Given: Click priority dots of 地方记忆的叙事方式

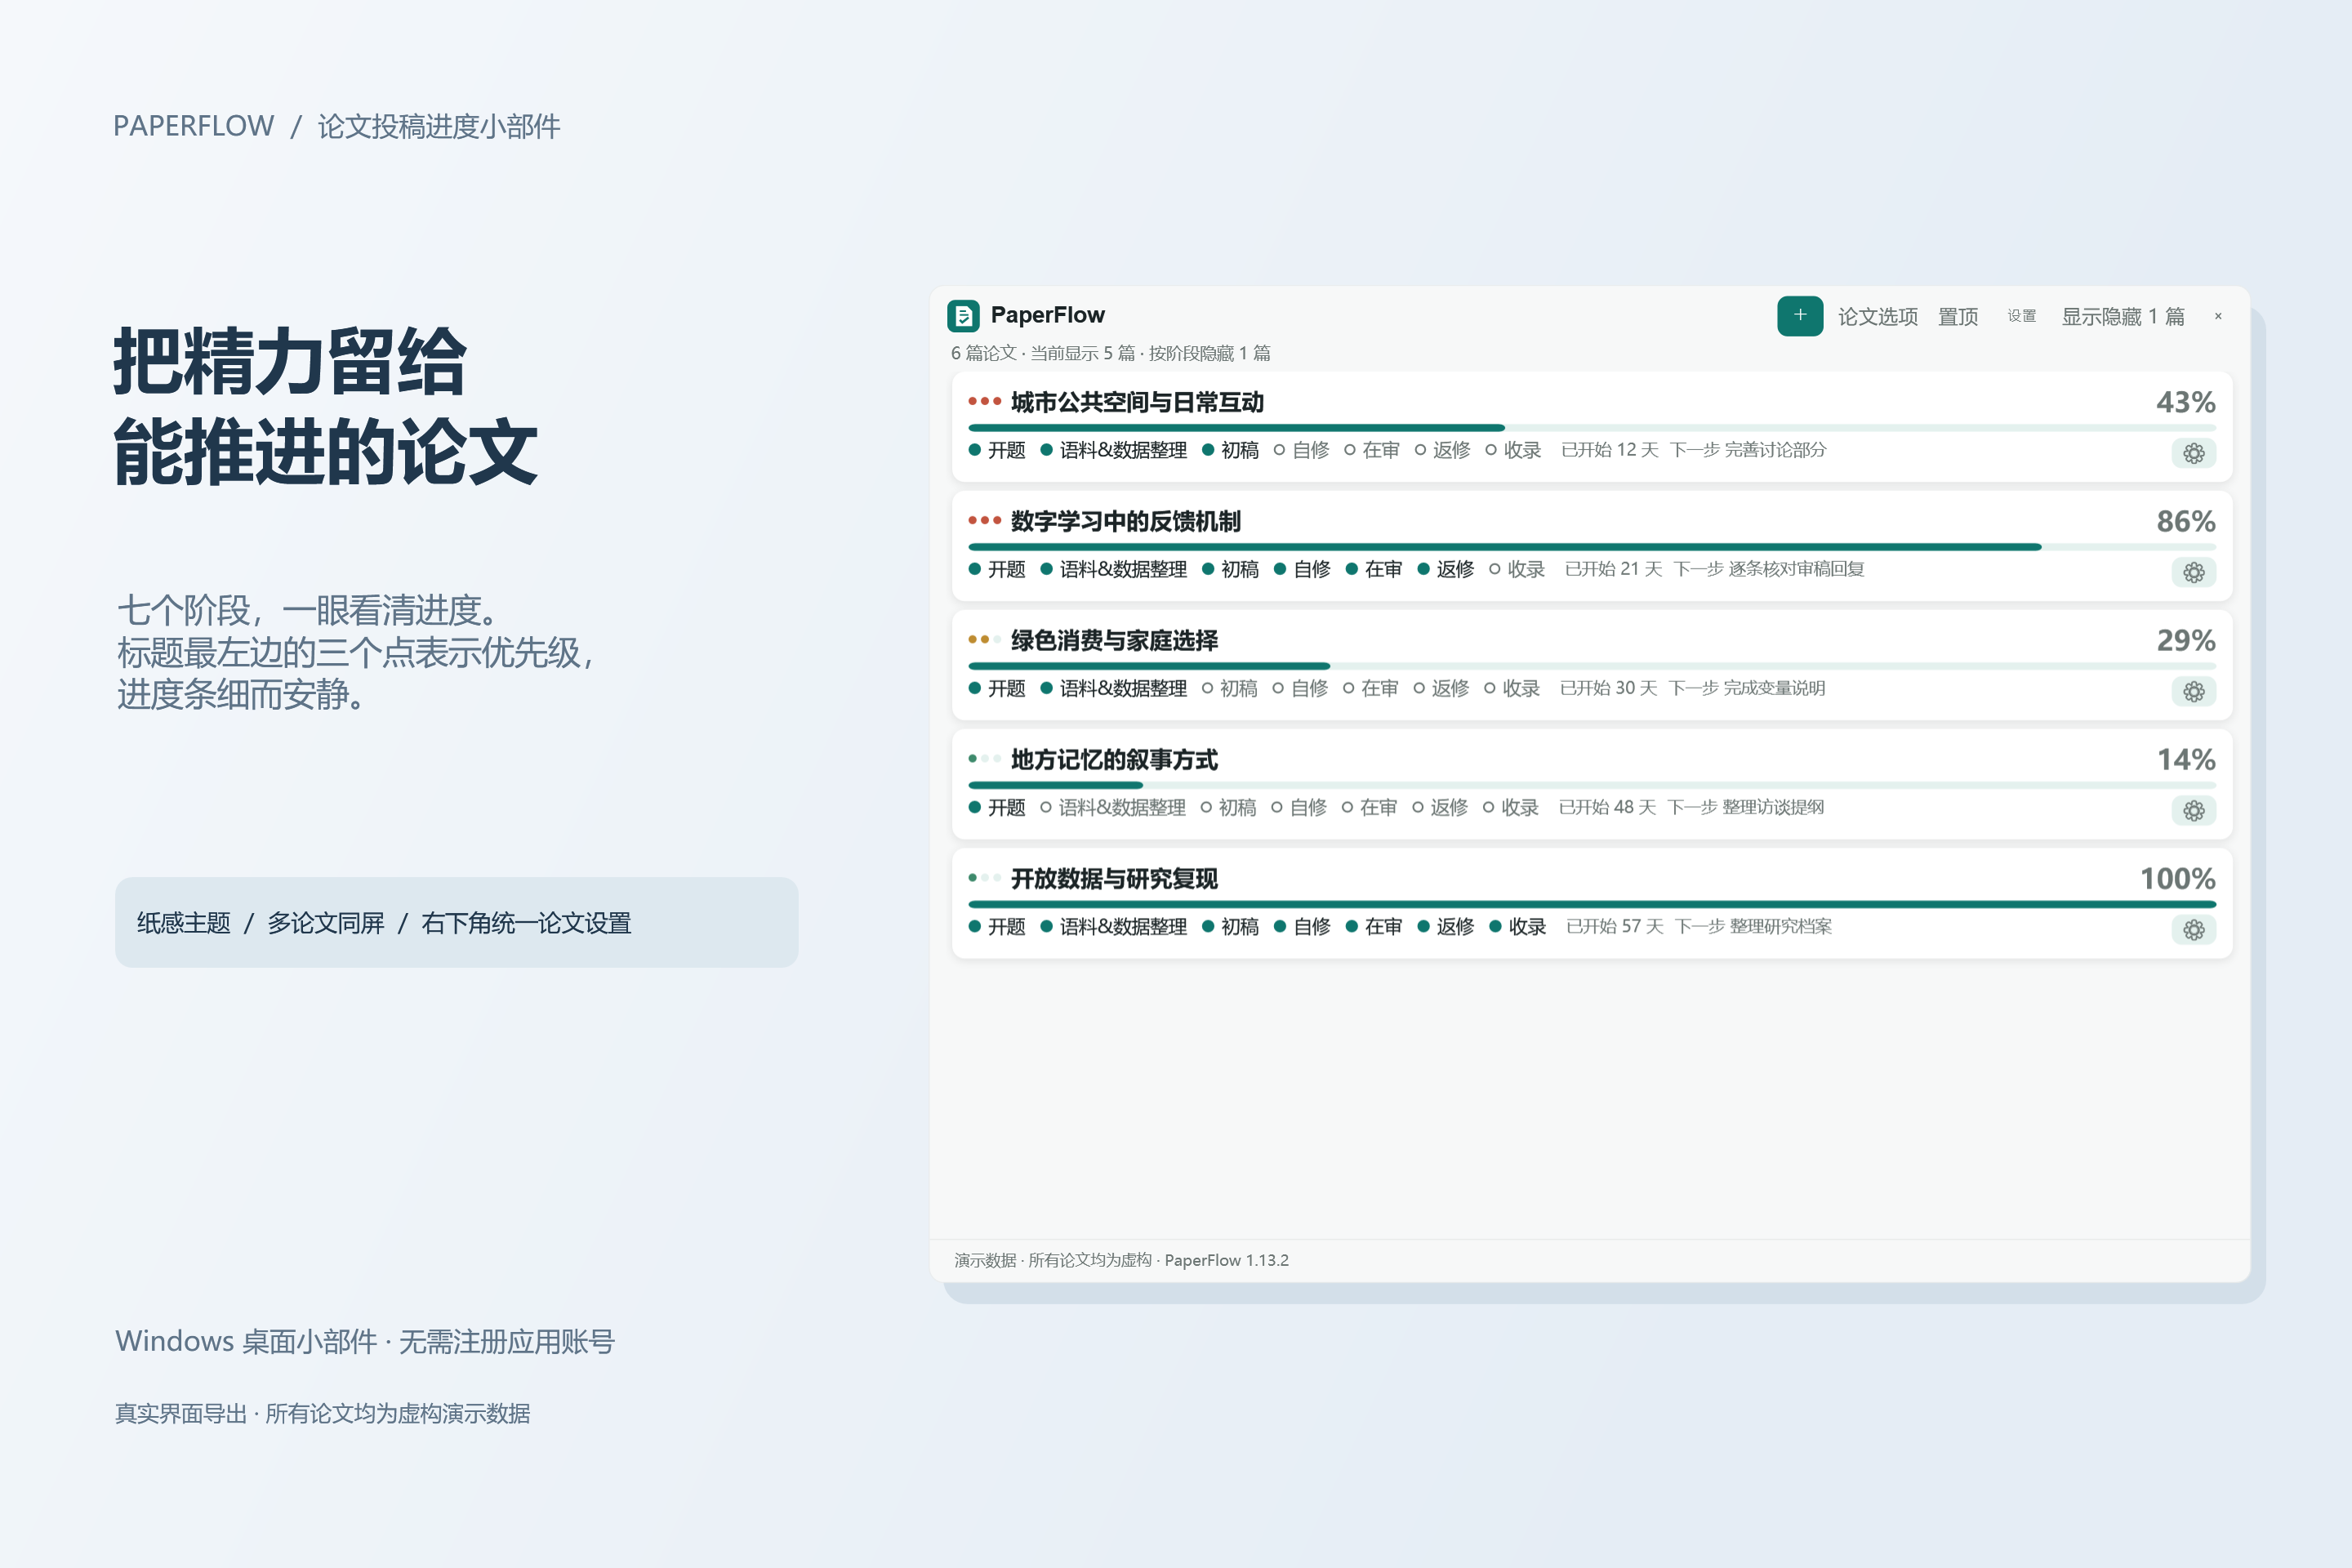Looking at the screenshot, I should coord(984,758).
